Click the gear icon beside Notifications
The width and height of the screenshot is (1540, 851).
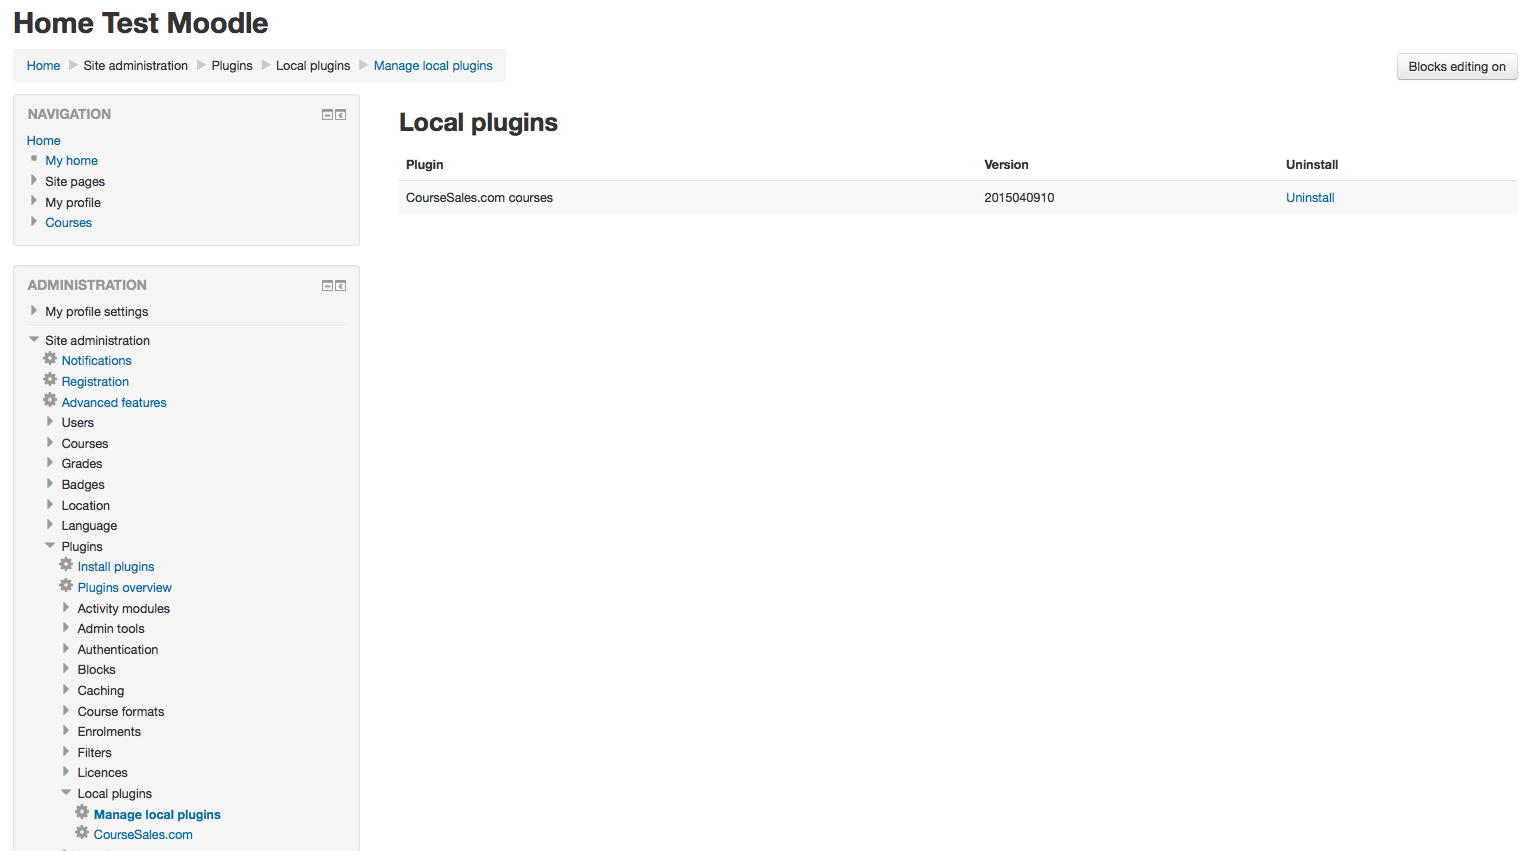[50, 359]
